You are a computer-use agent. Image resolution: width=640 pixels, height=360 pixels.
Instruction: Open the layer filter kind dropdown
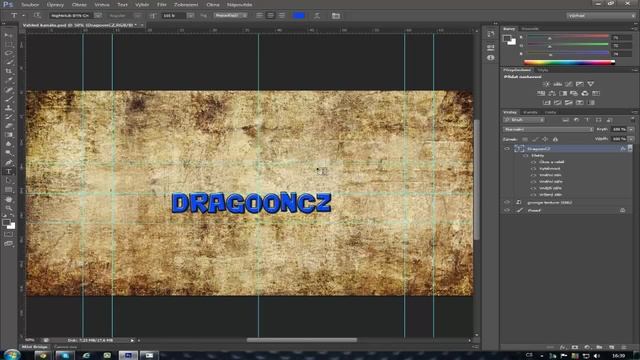click(524, 120)
